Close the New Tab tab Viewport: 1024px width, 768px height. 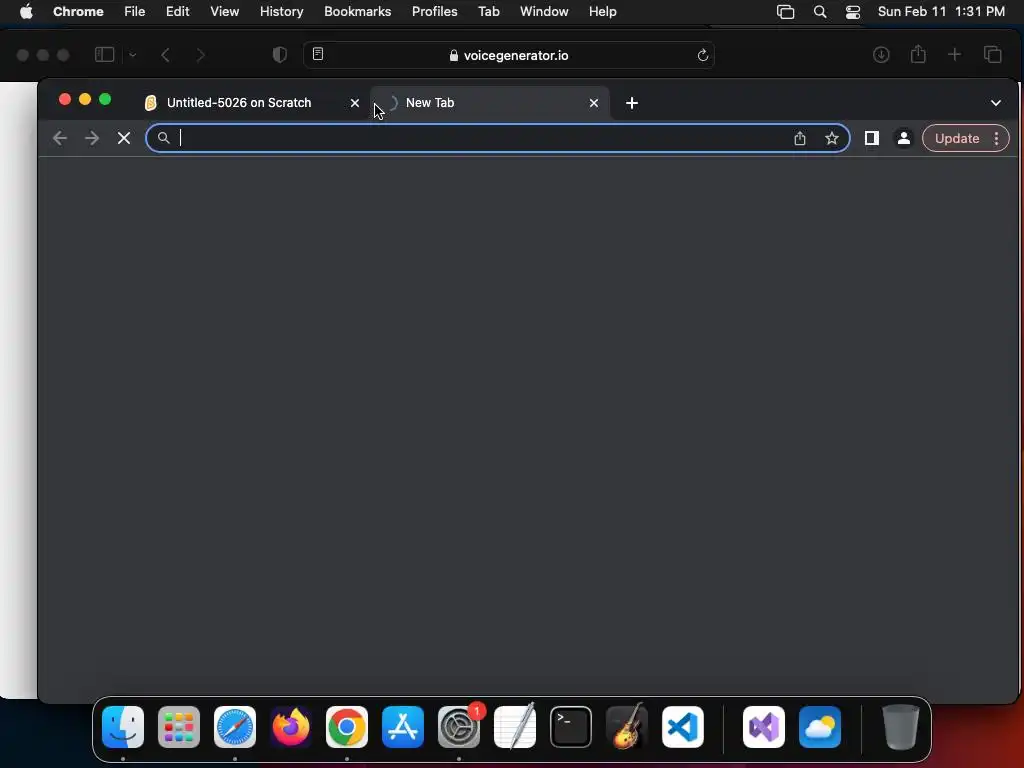click(594, 103)
